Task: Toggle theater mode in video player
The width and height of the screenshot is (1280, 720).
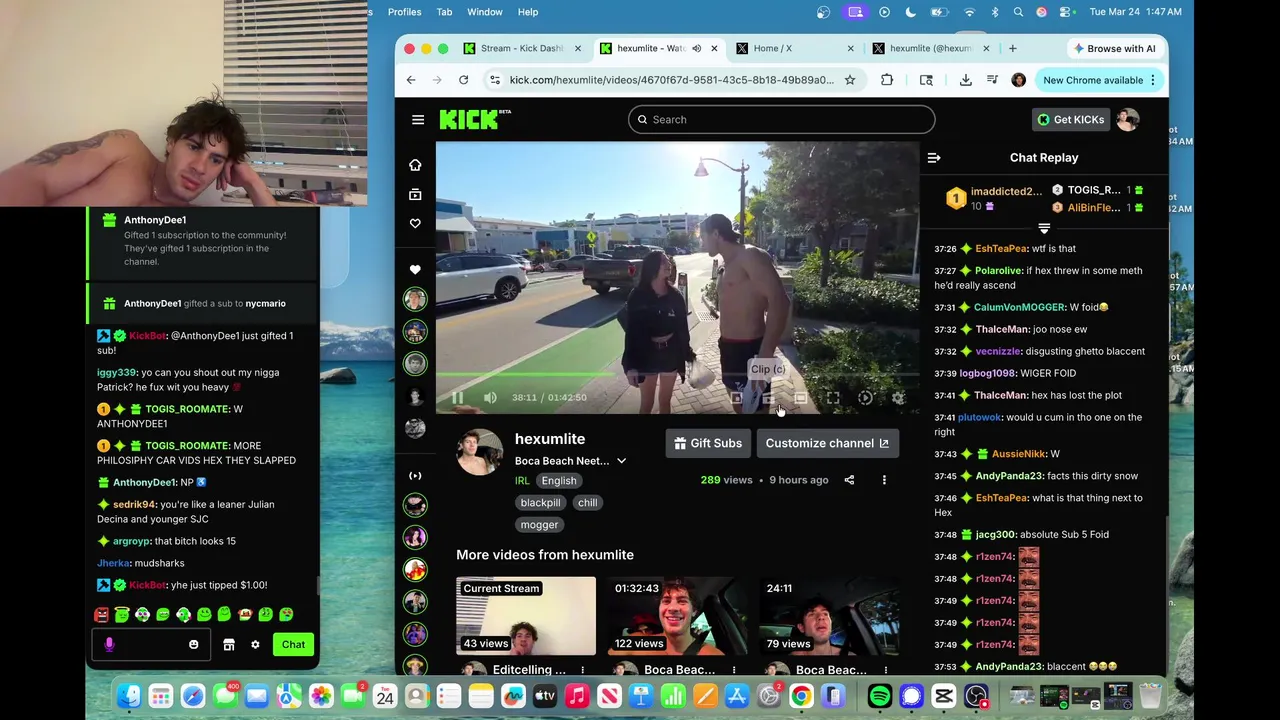Action: tap(800, 397)
